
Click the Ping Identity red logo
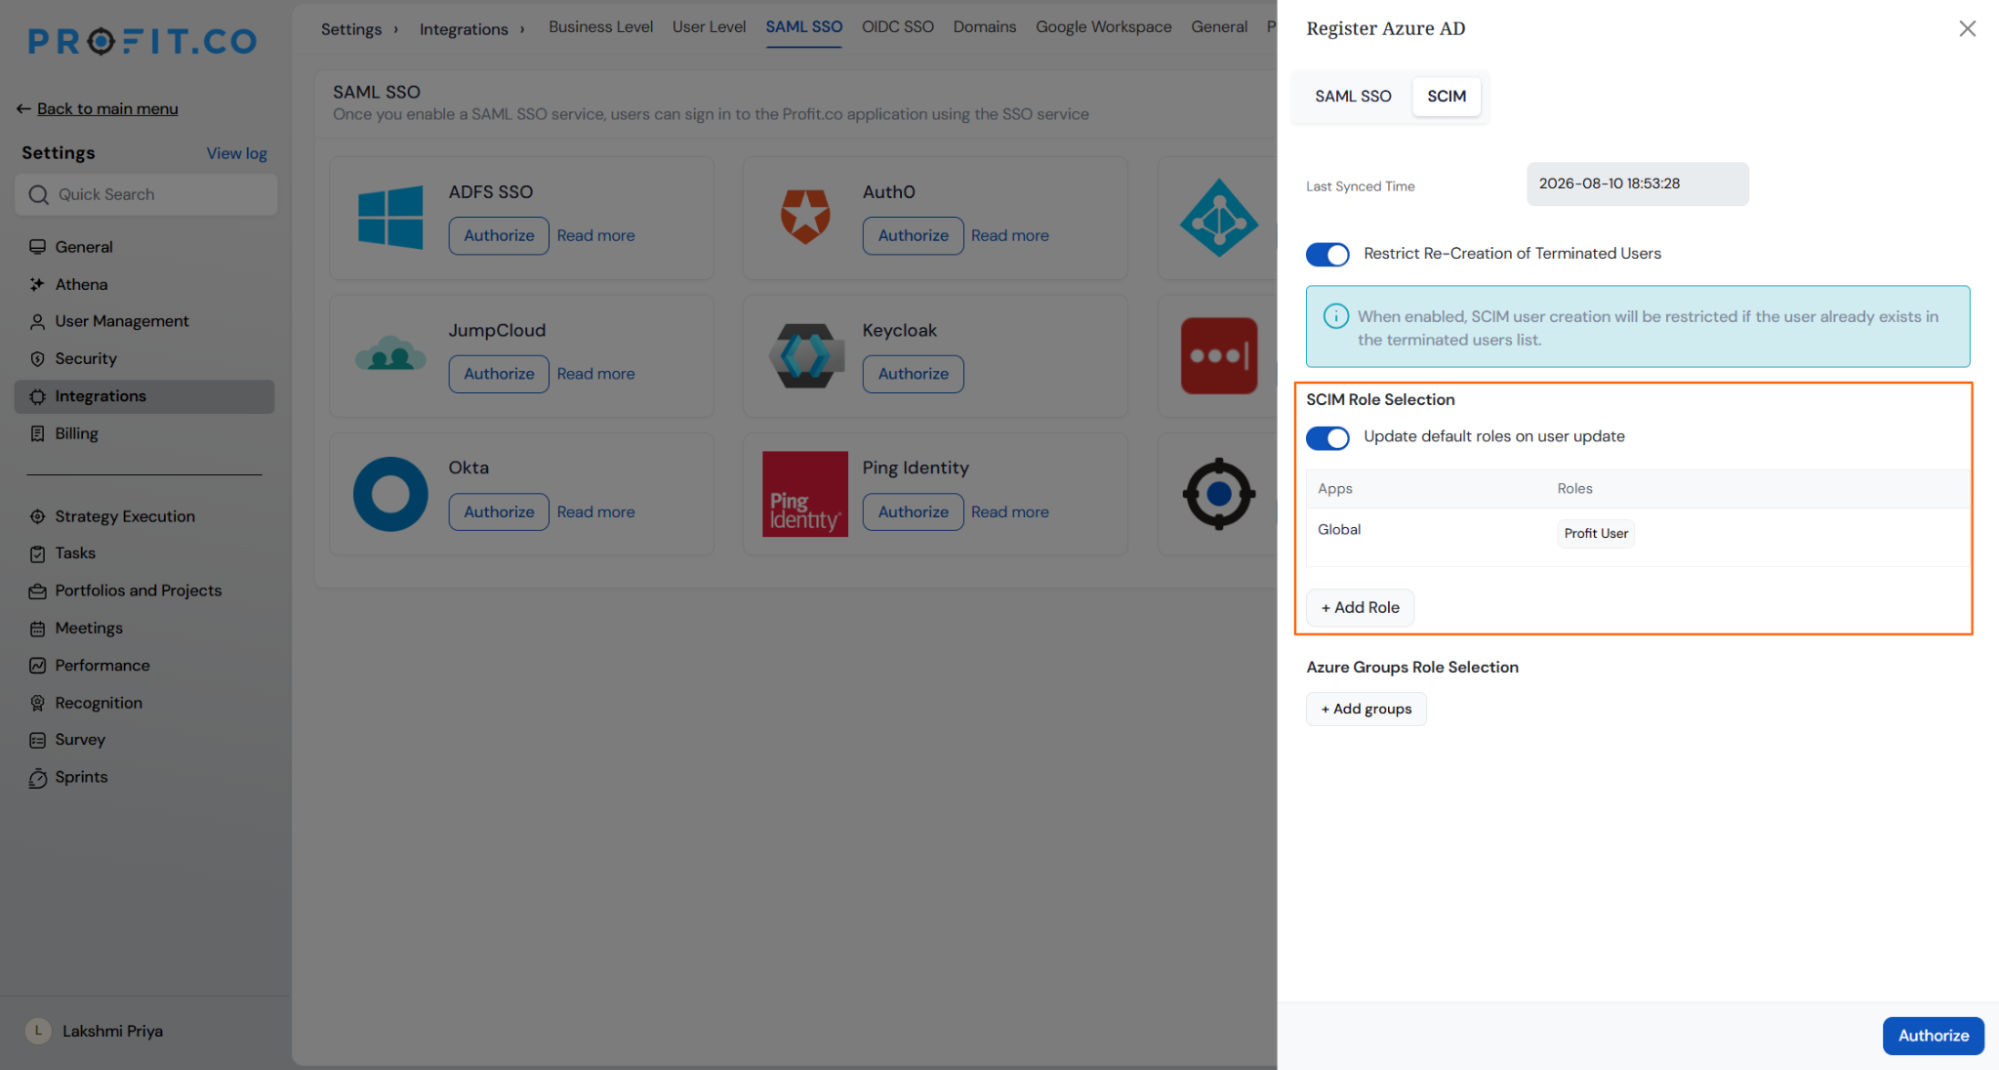pyautogui.click(x=805, y=494)
